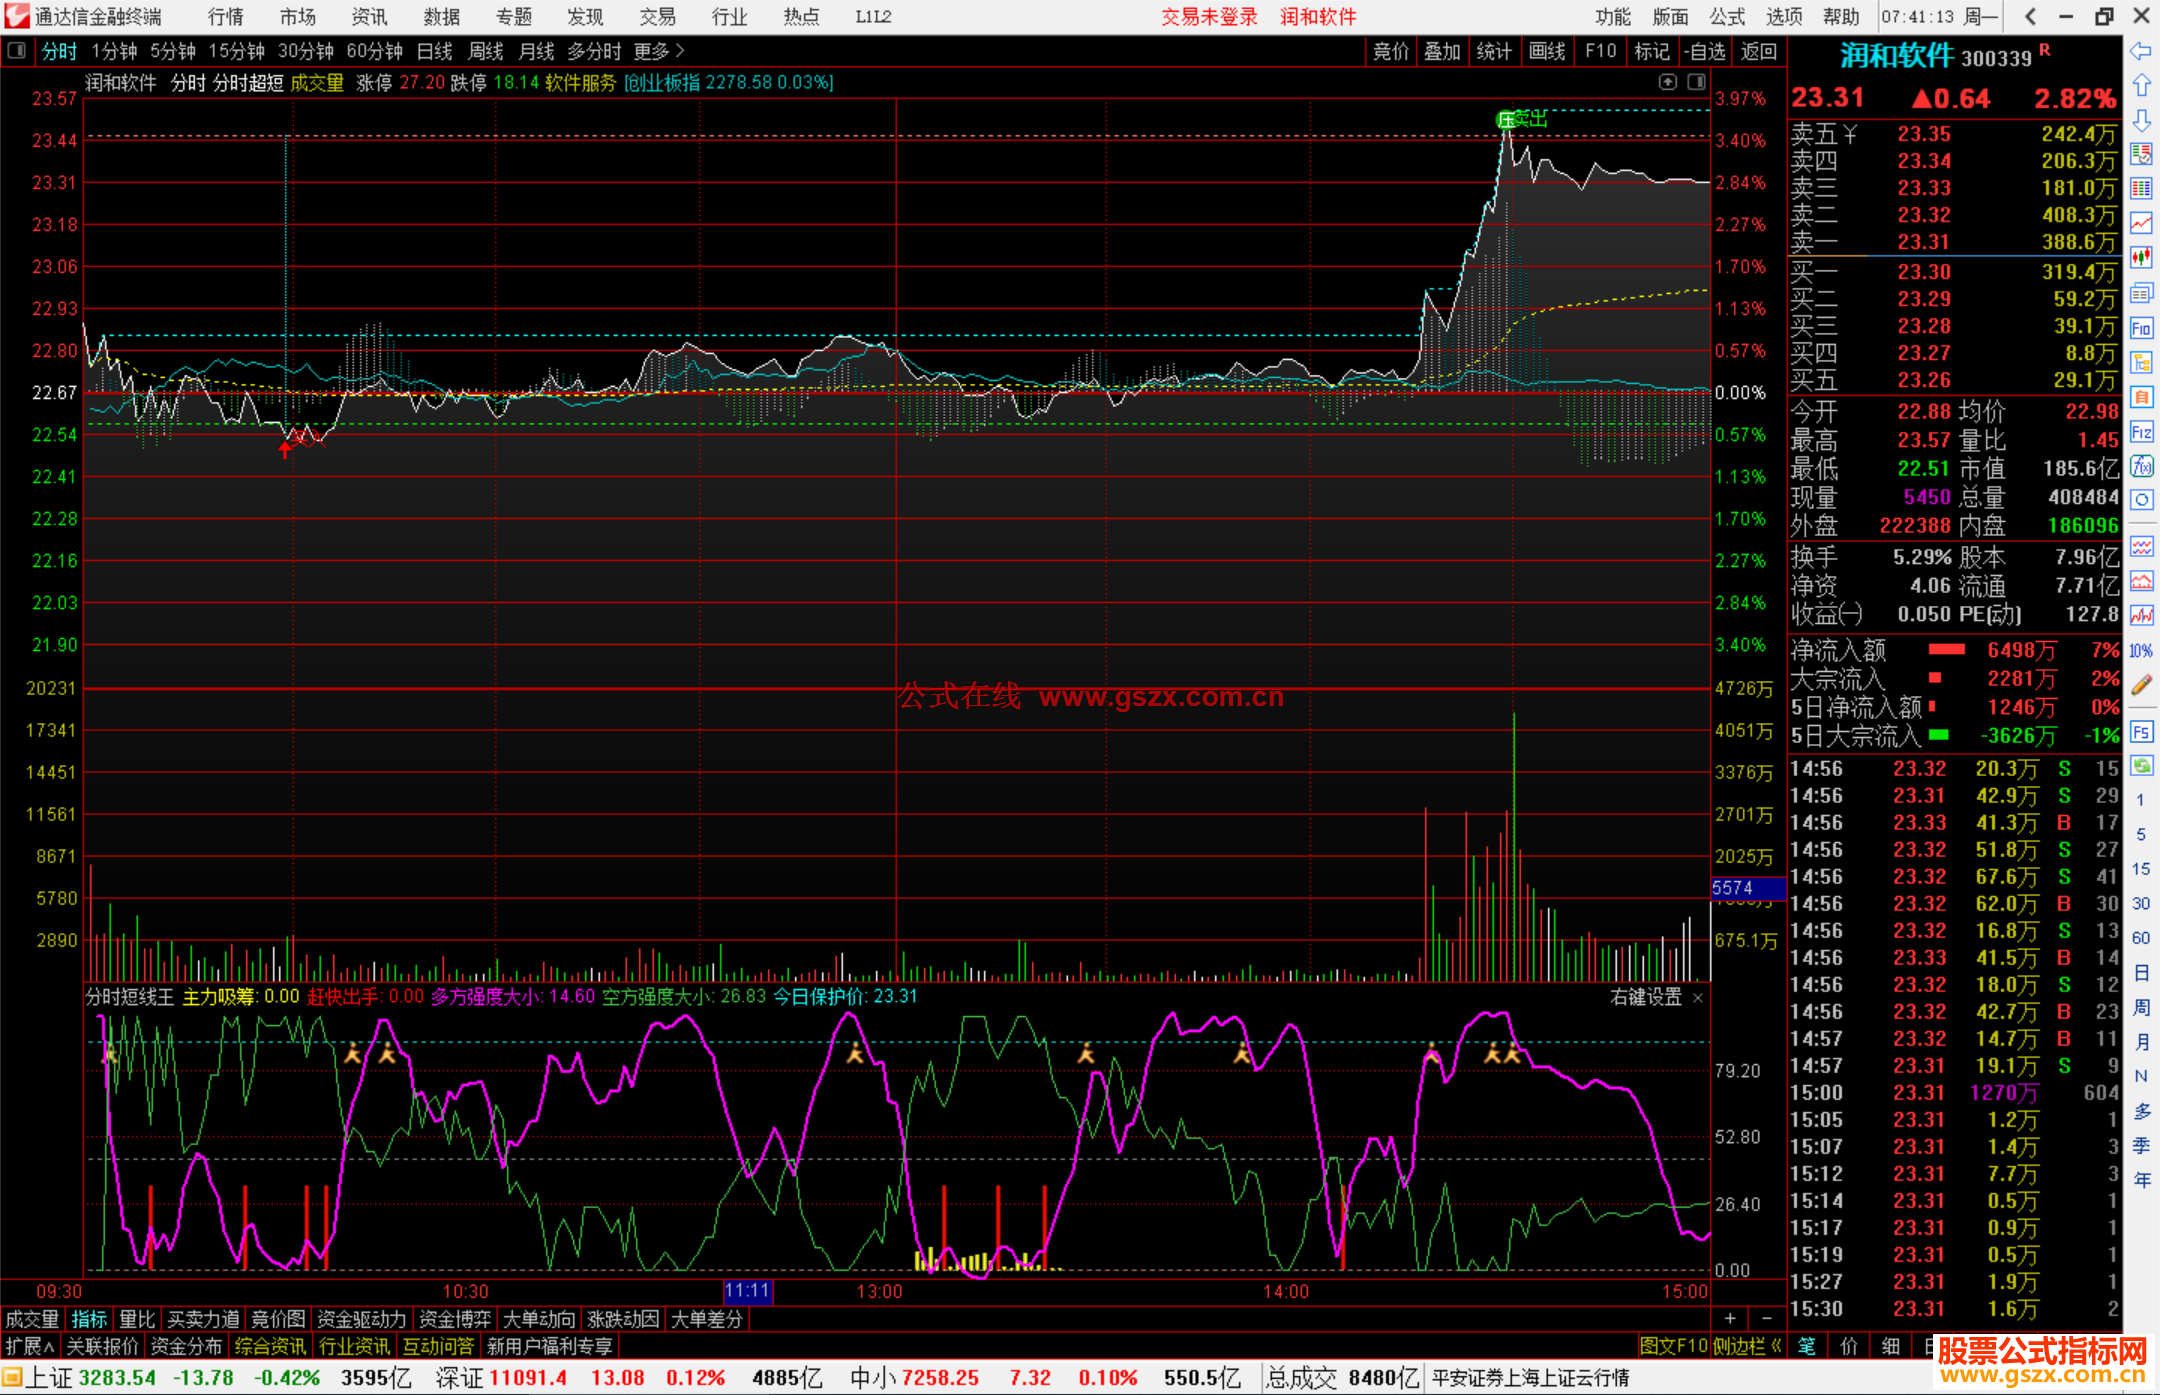The image size is (2160, 1395).
Task: Select the pencil drawing tool icon
Action: (x=2141, y=685)
